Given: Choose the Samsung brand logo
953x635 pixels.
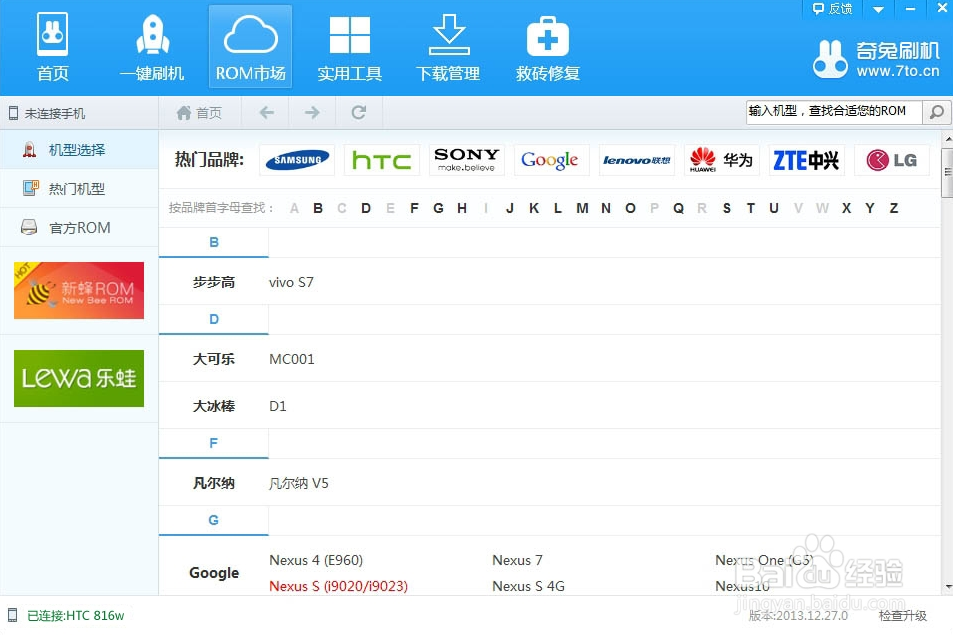Looking at the screenshot, I should (297, 160).
